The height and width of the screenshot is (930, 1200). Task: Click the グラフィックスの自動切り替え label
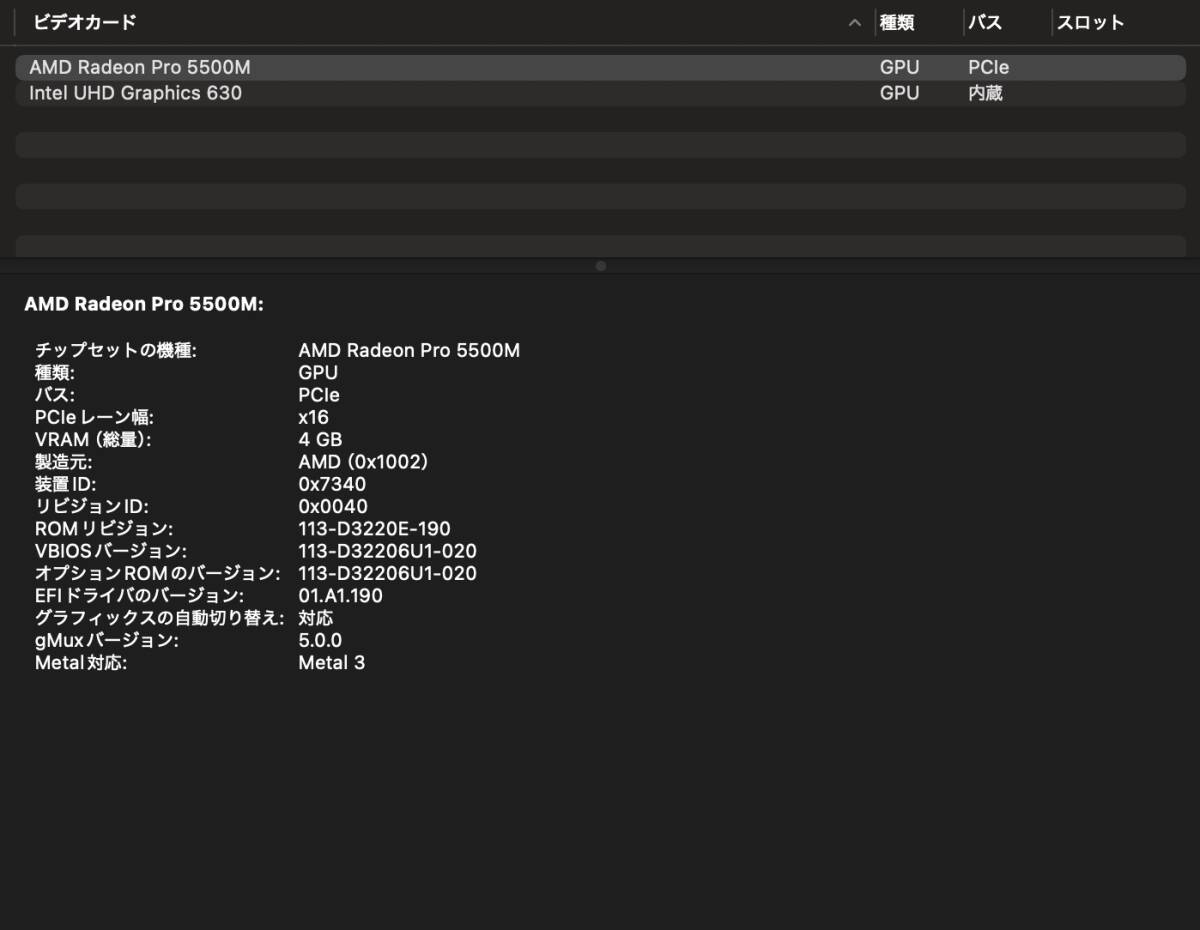pos(160,618)
